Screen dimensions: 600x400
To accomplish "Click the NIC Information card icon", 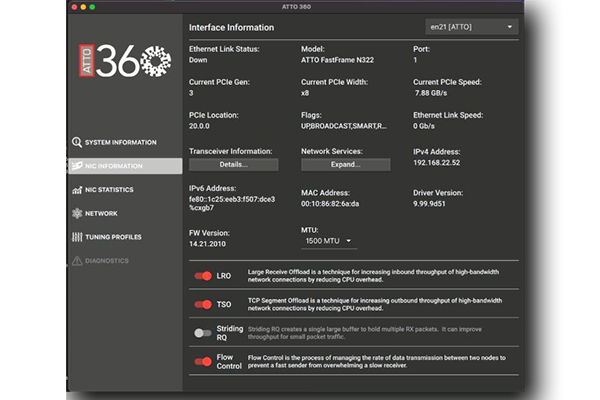I will pos(77,166).
